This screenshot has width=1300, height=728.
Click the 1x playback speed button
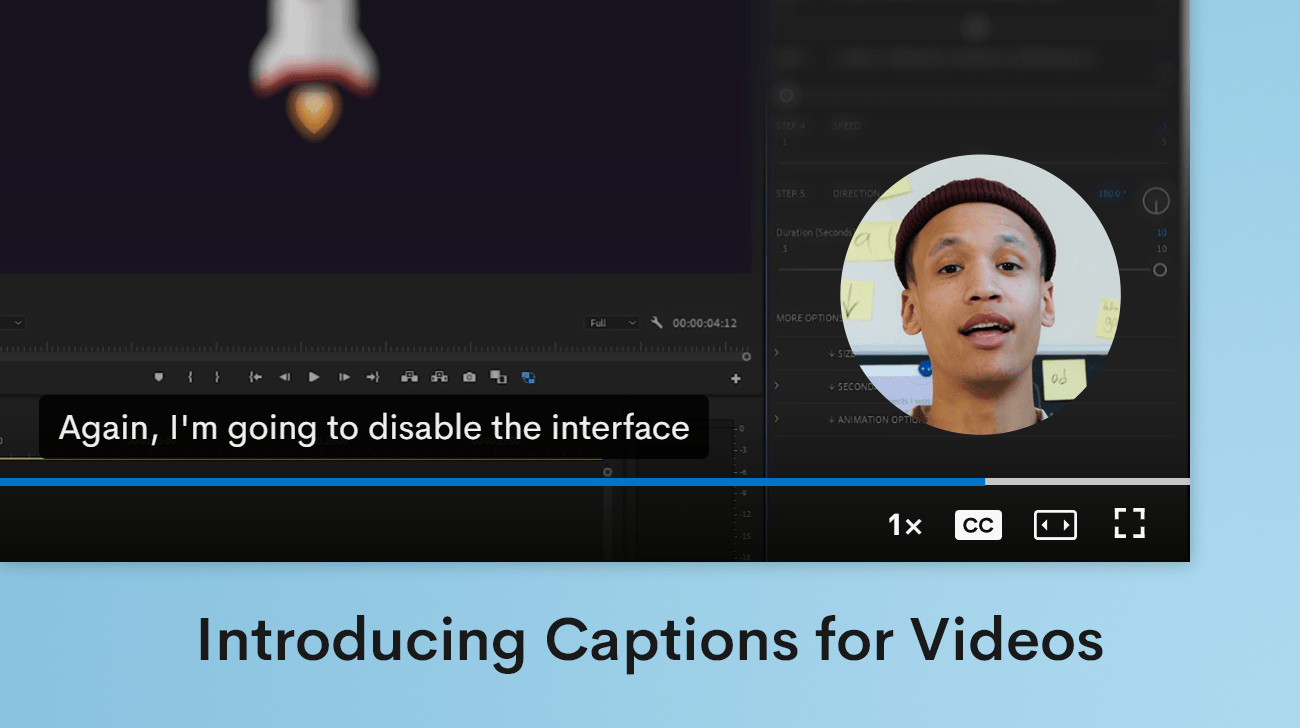903,524
